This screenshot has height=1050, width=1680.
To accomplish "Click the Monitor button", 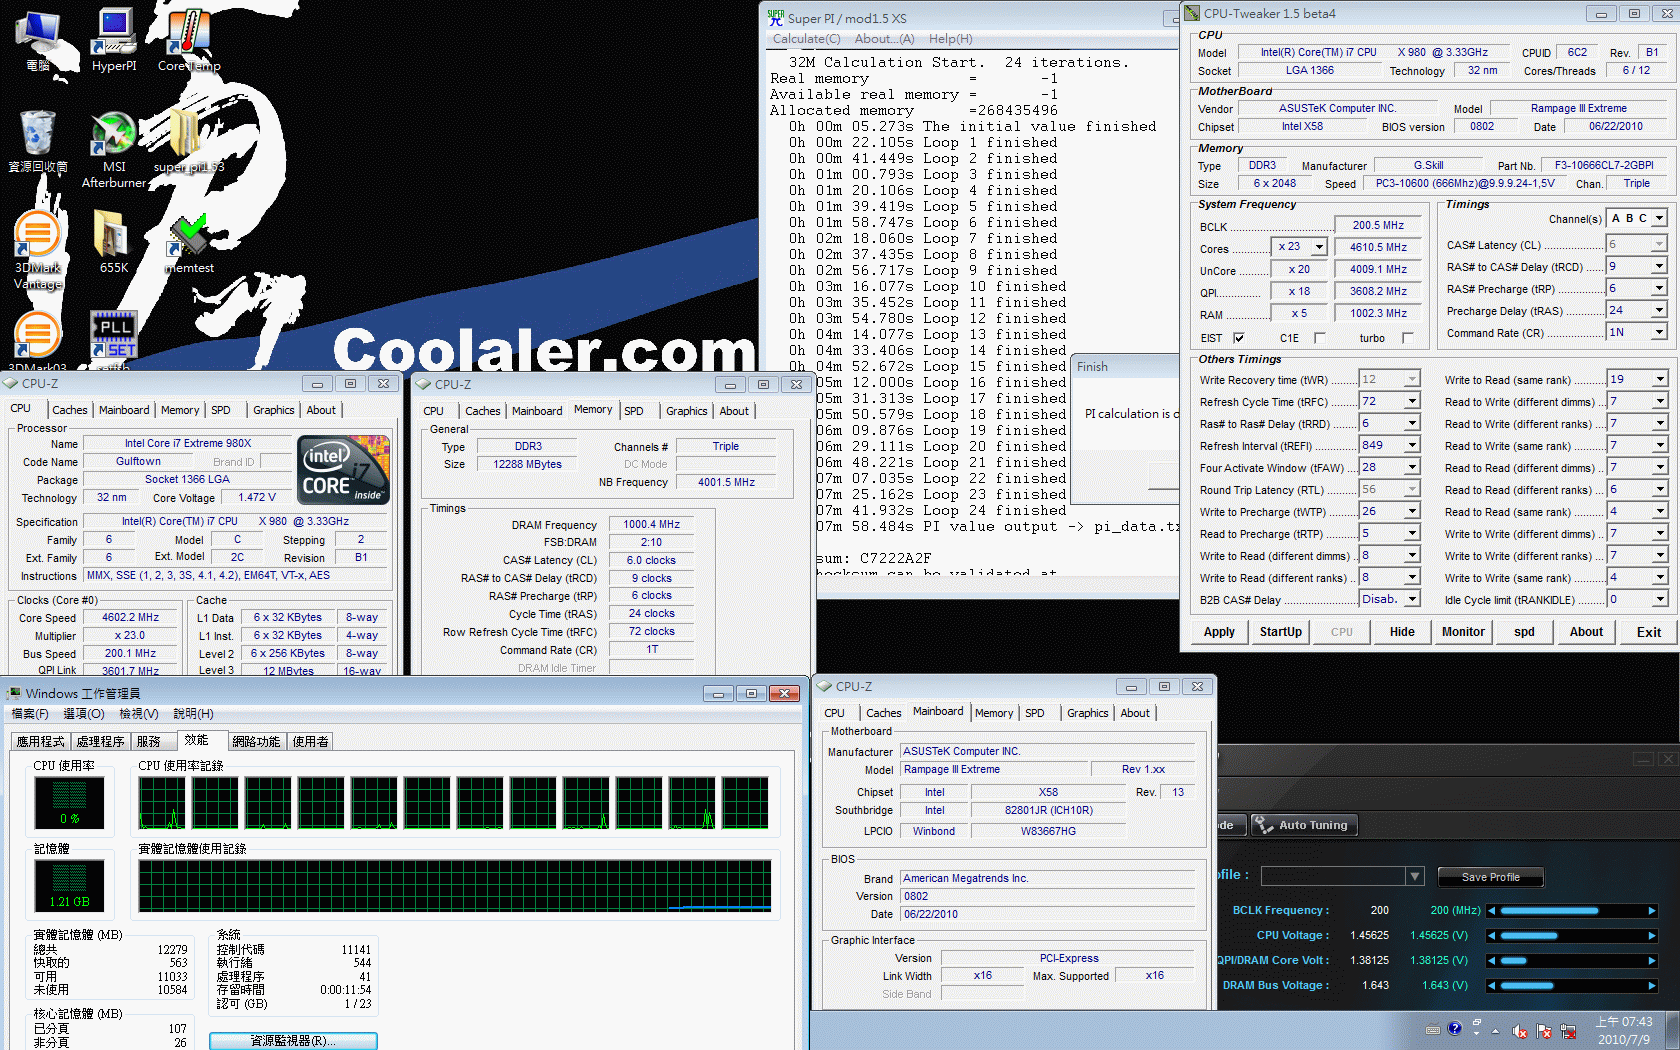I will tap(1463, 632).
